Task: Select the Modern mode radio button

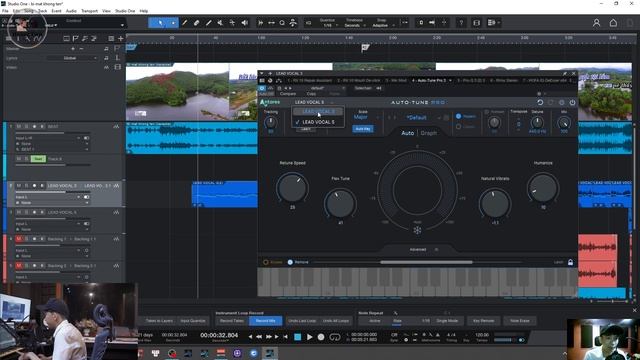Action: tap(458, 116)
